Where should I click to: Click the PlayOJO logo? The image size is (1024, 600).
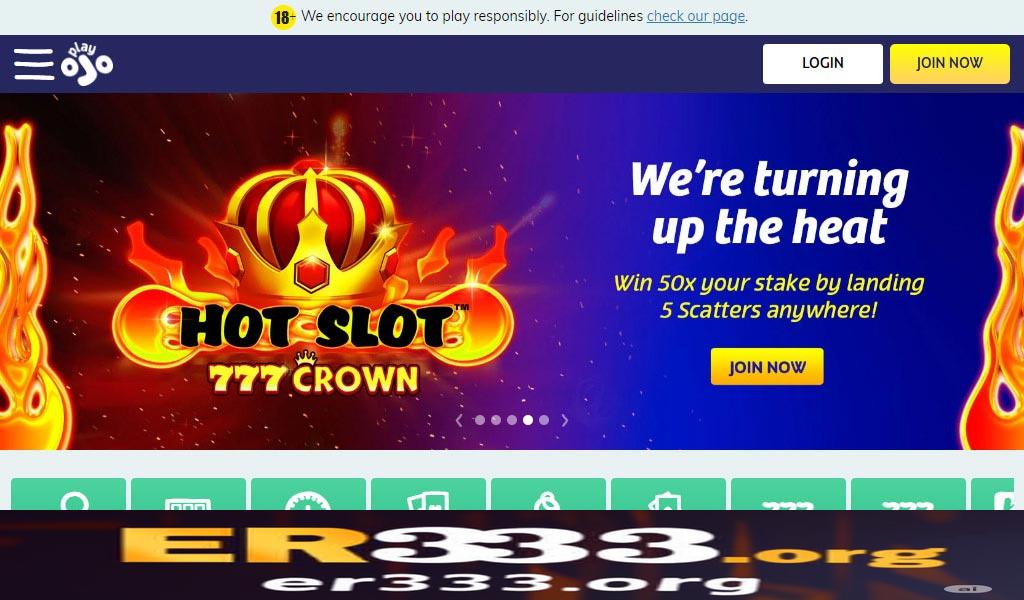click(87, 64)
